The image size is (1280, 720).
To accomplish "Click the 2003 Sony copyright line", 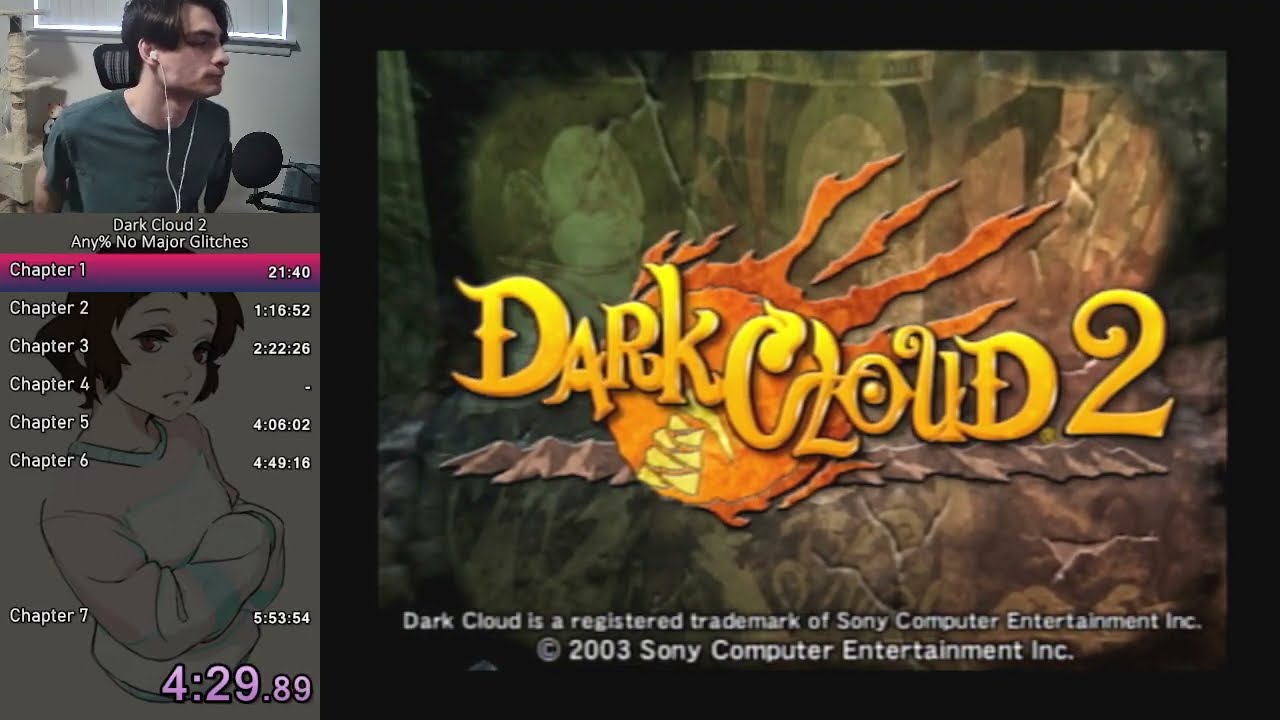I will [x=805, y=650].
